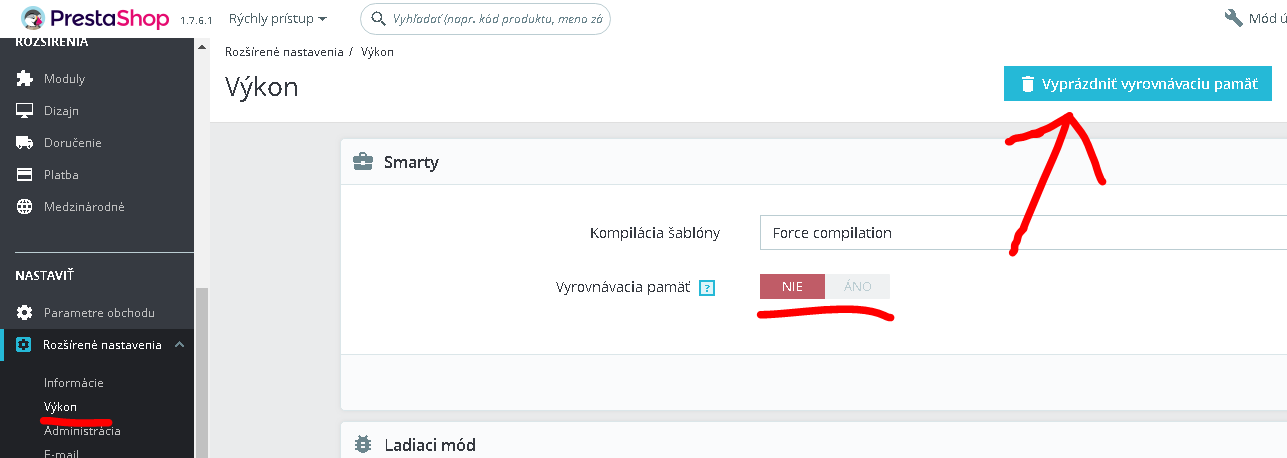This screenshot has height=458, width=1287.
Task: Click the Moduly puzzle piece icon
Action: point(25,79)
